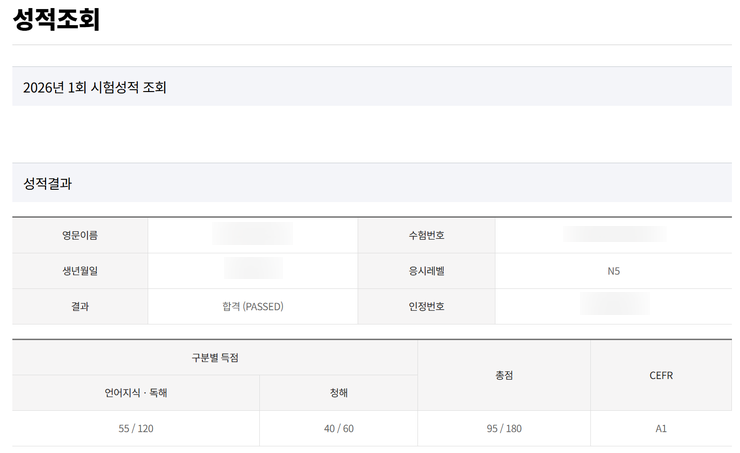Click the 인정번호 label cell

[427, 306]
